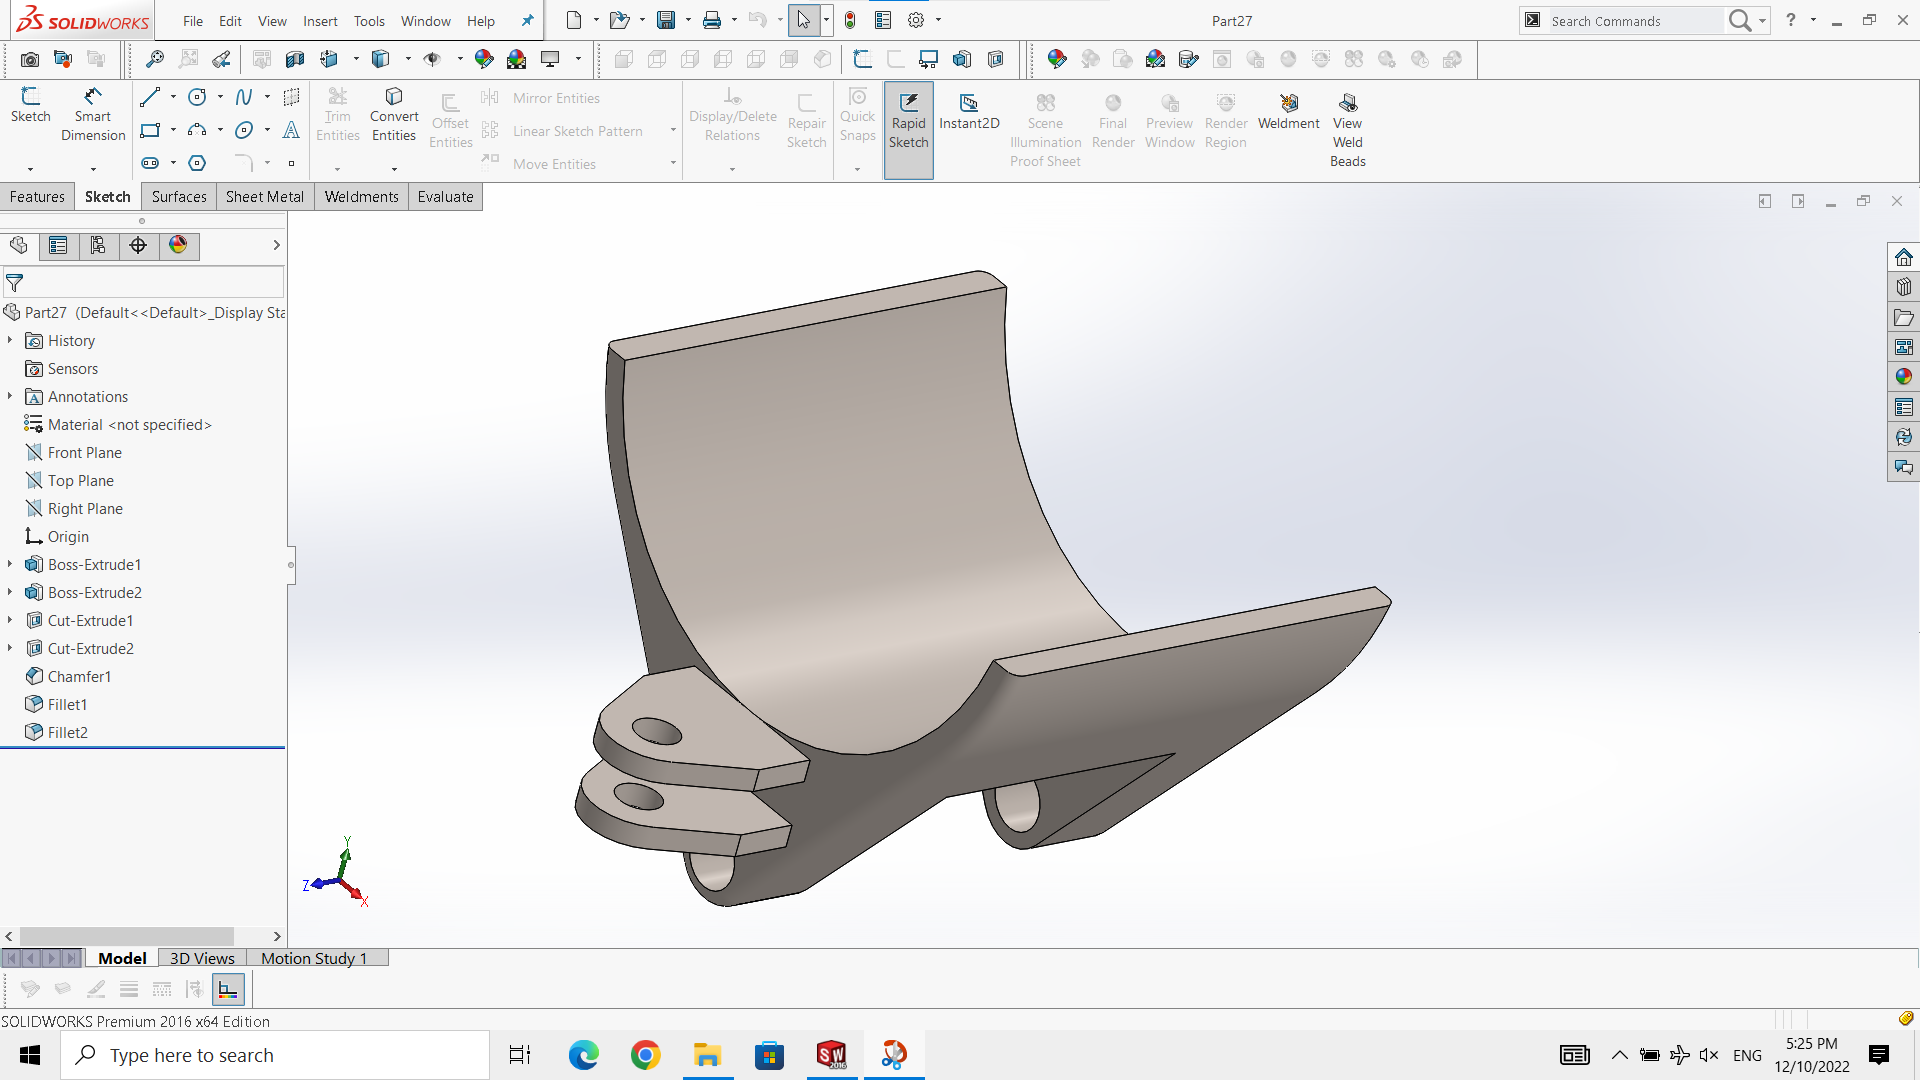1920x1080 pixels.
Task: Select Chamfer1 in the feature tree
Action: tap(79, 677)
